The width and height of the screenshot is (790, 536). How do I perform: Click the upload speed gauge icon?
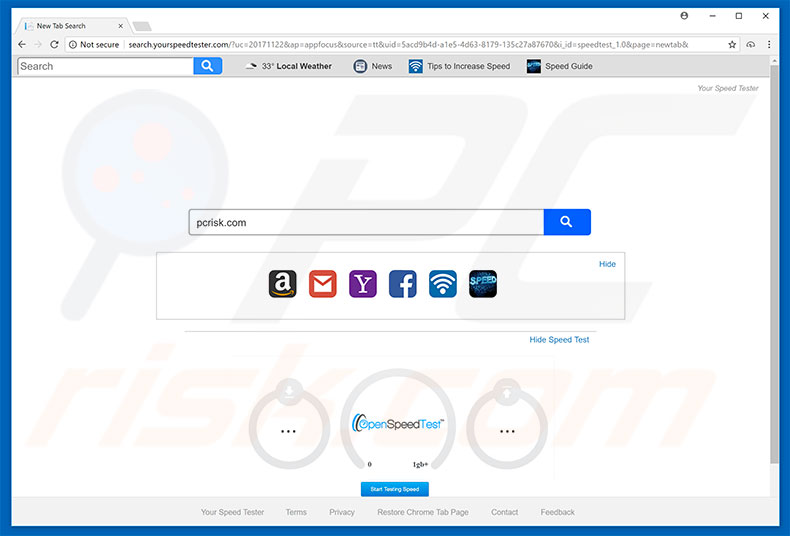507,391
